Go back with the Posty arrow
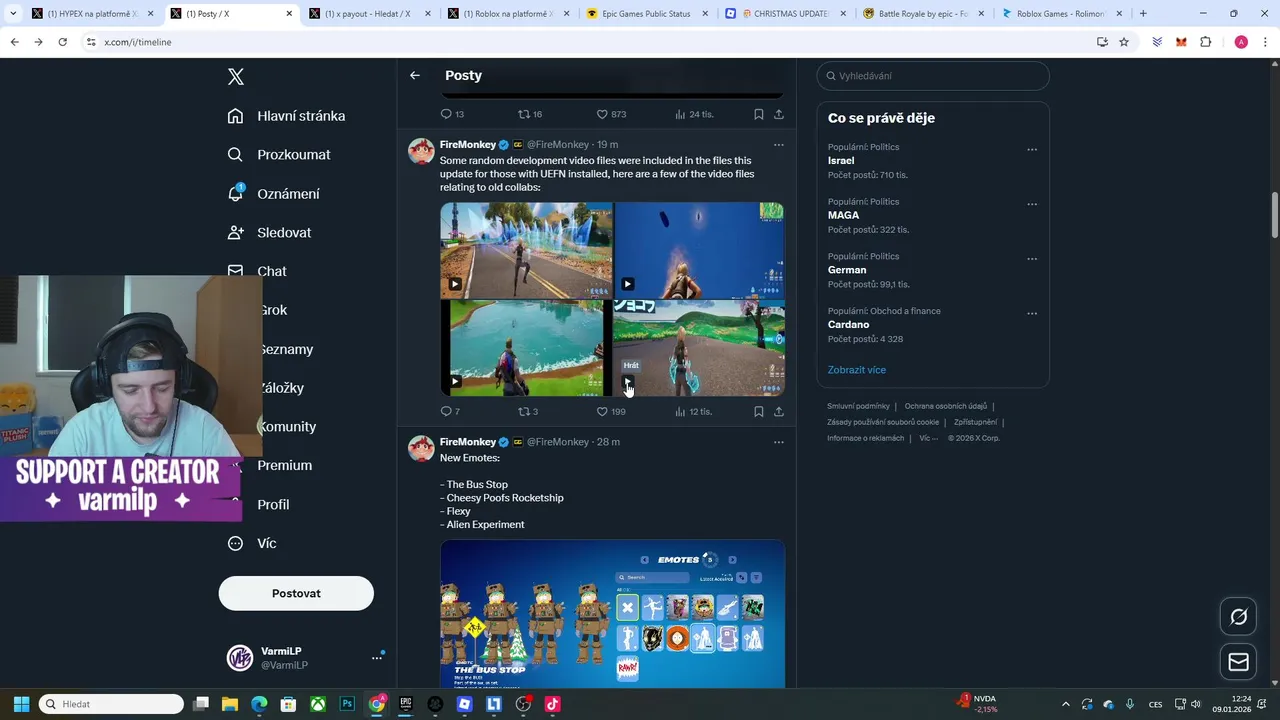Screen dimensions: 1280x720 click(415, 75)
